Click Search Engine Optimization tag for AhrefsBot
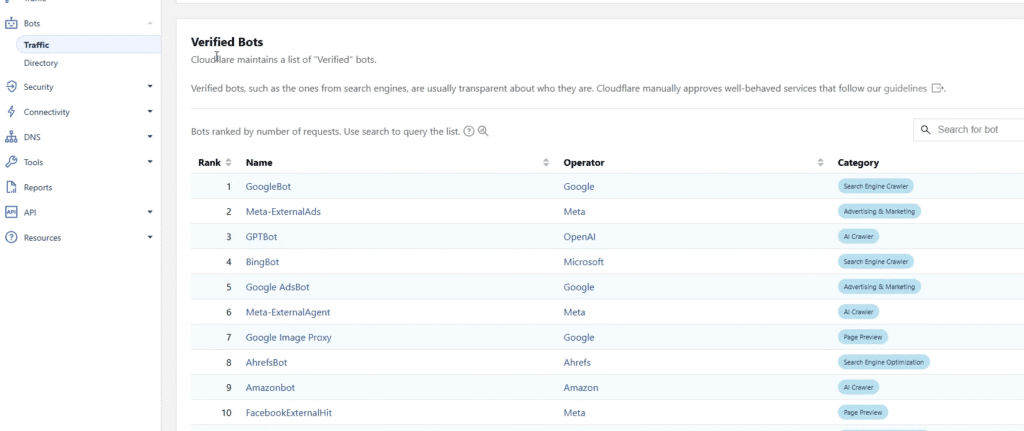The width and height of the screenshot is (1024, 431). pyautogui.click(x=884, y=362)
